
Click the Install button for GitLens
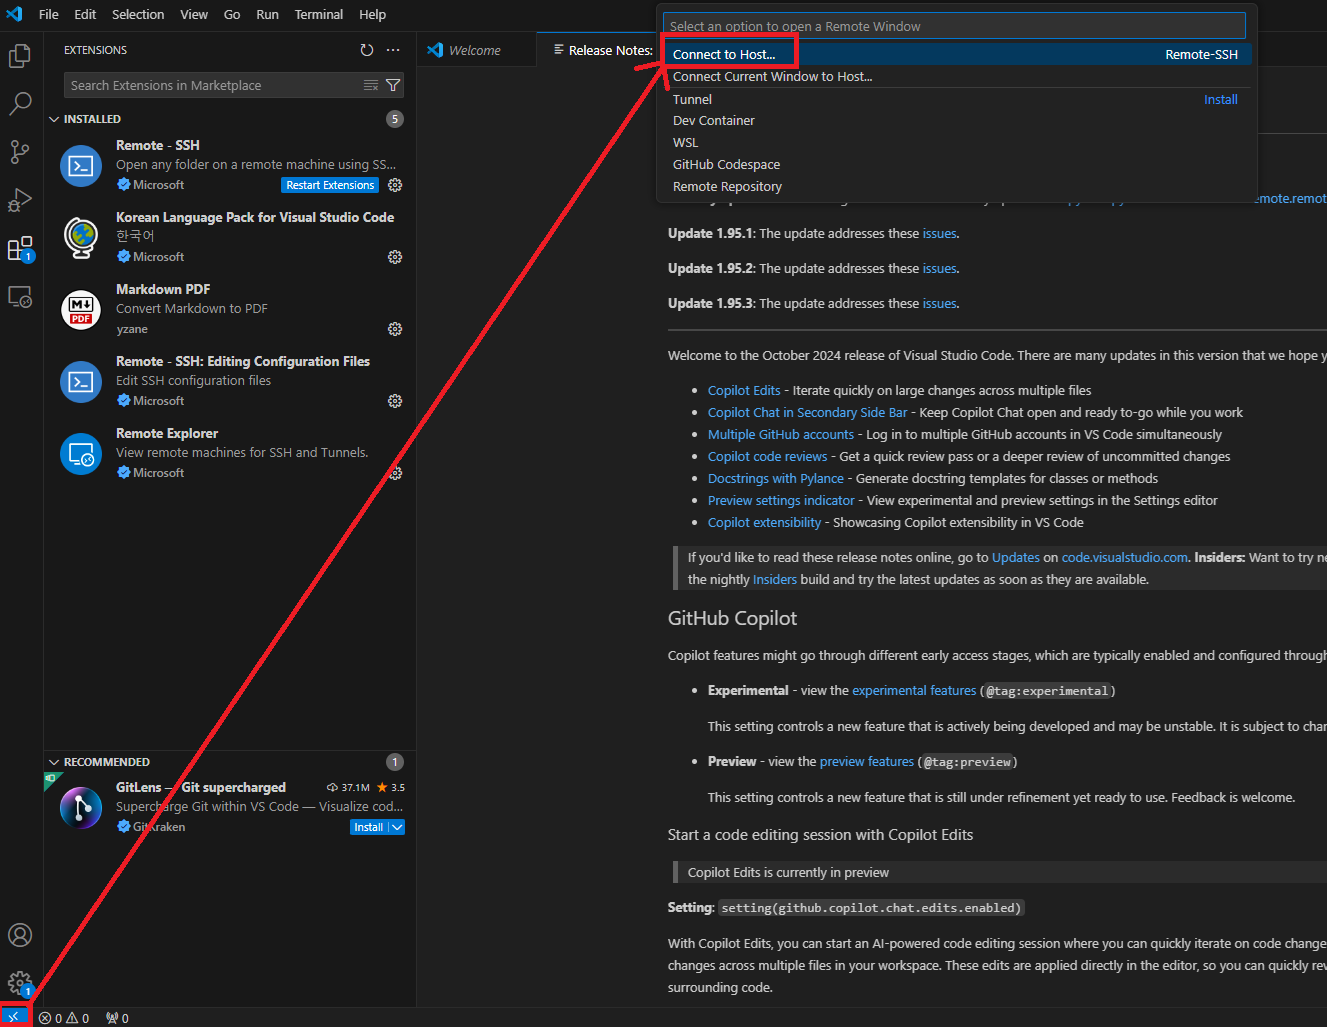(369, 827)
